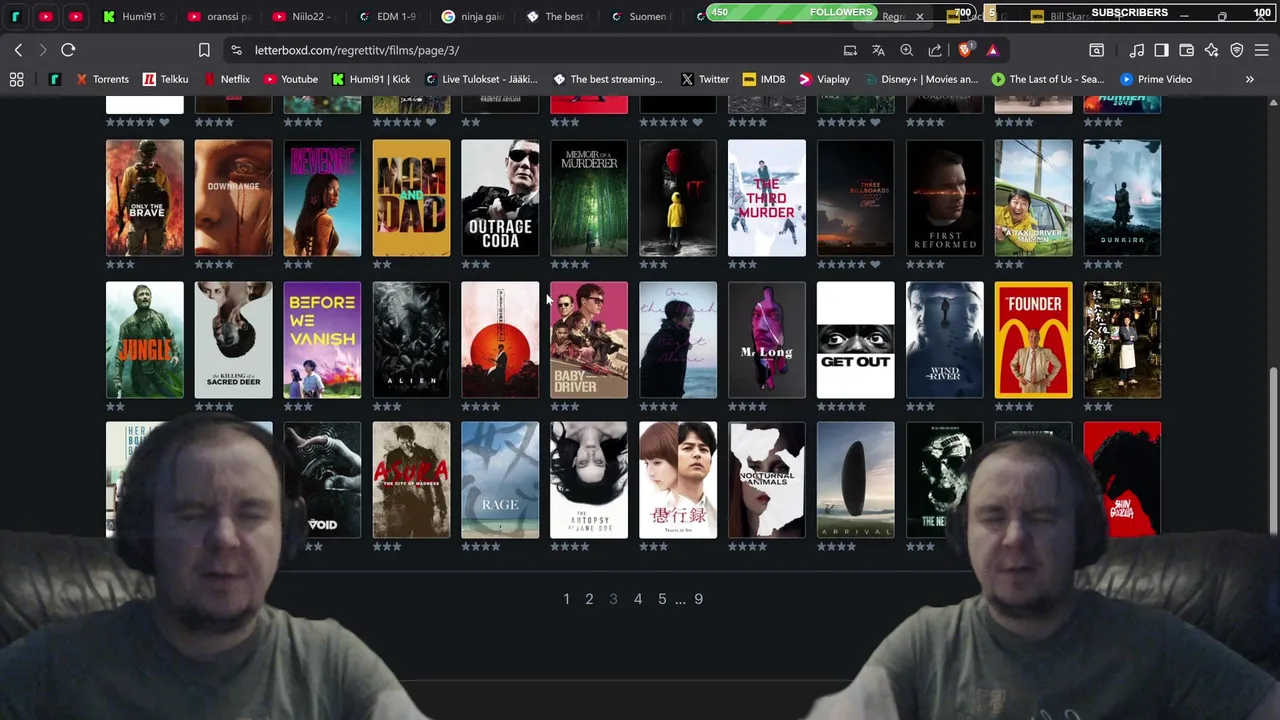Open The best streaming bookmark
This screenshot has height=720, width=1280.
point(607,79)
